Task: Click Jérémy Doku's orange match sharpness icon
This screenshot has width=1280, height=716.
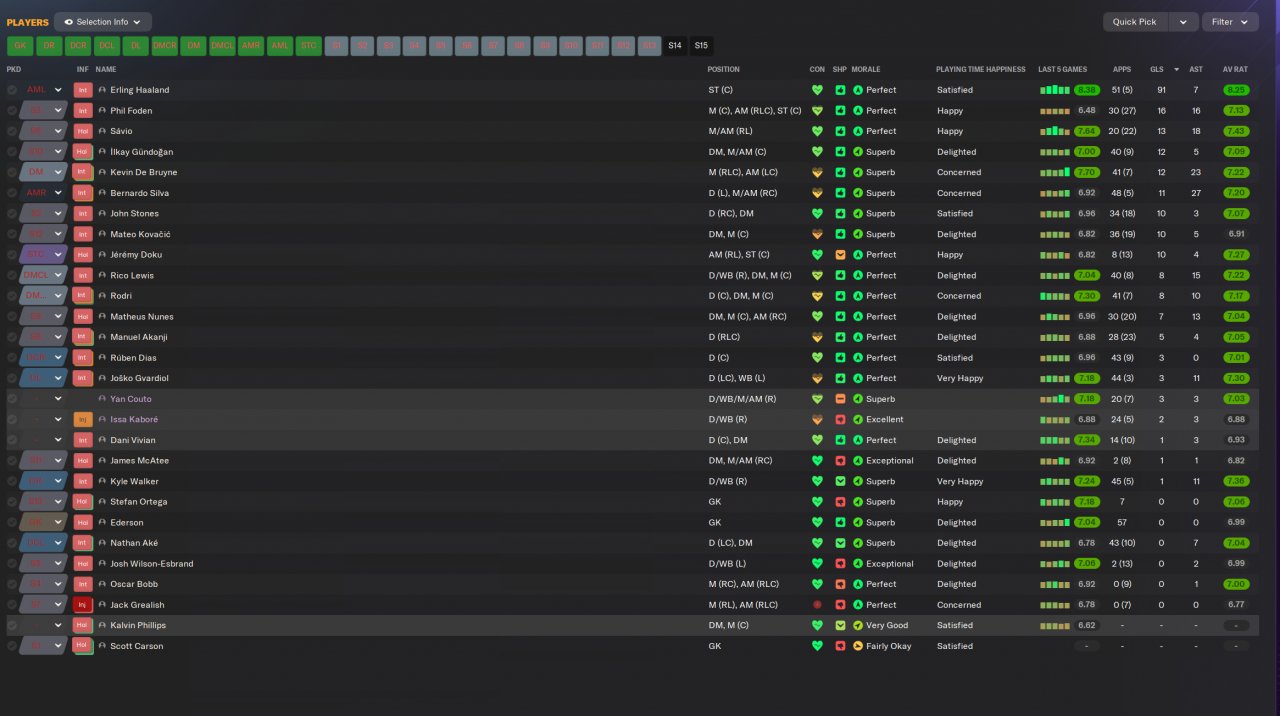Action: coord(840,255)
